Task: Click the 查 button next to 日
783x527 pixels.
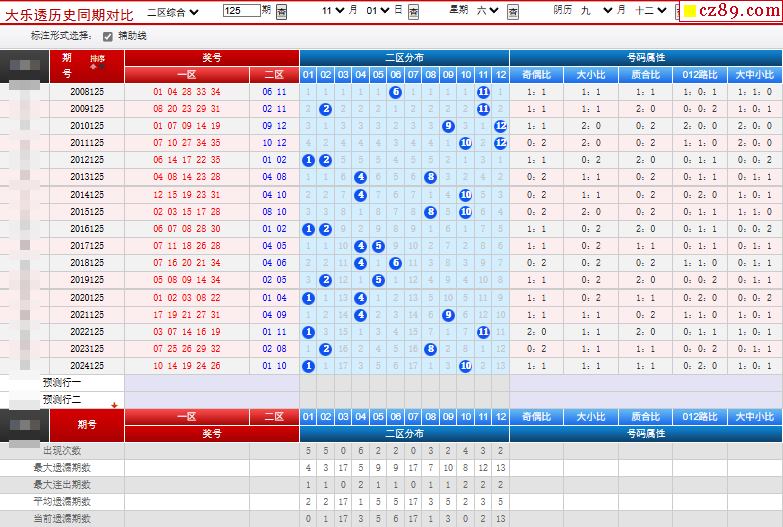Action: [x=413, y=12]
